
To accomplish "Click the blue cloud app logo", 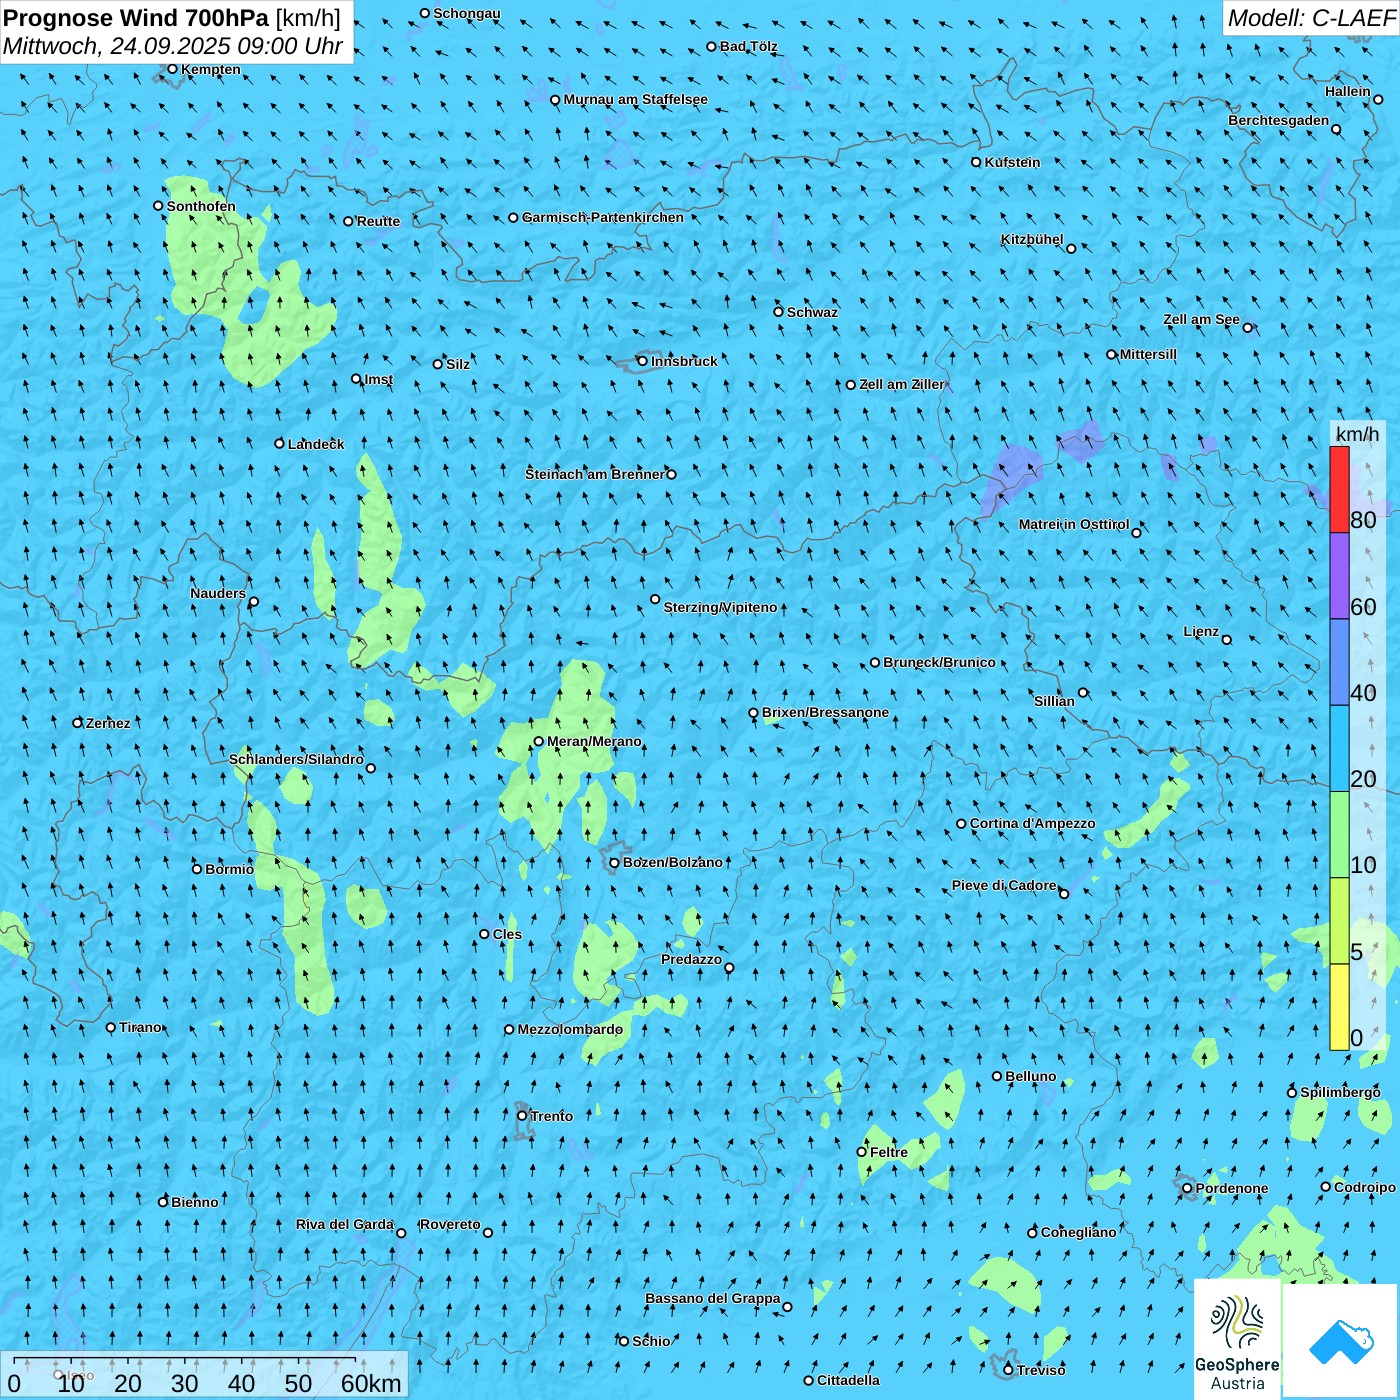I will click(x=1340, y=1341).
